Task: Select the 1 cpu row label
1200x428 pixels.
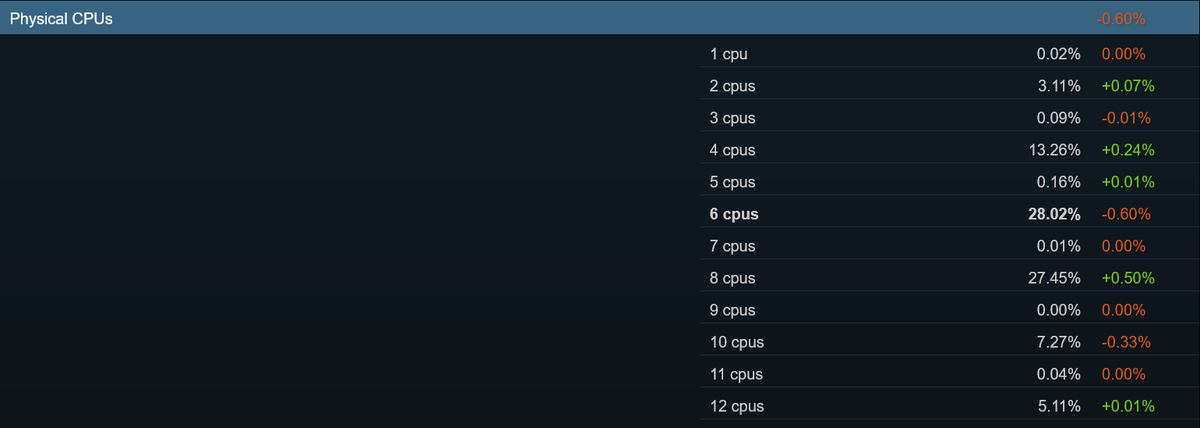Action: (728, 54)
